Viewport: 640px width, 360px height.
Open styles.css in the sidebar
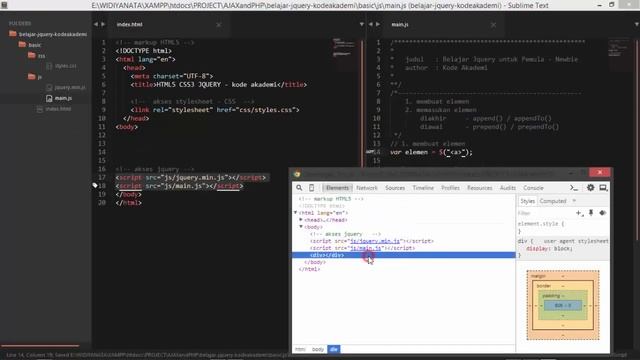[x=65, y=66]
